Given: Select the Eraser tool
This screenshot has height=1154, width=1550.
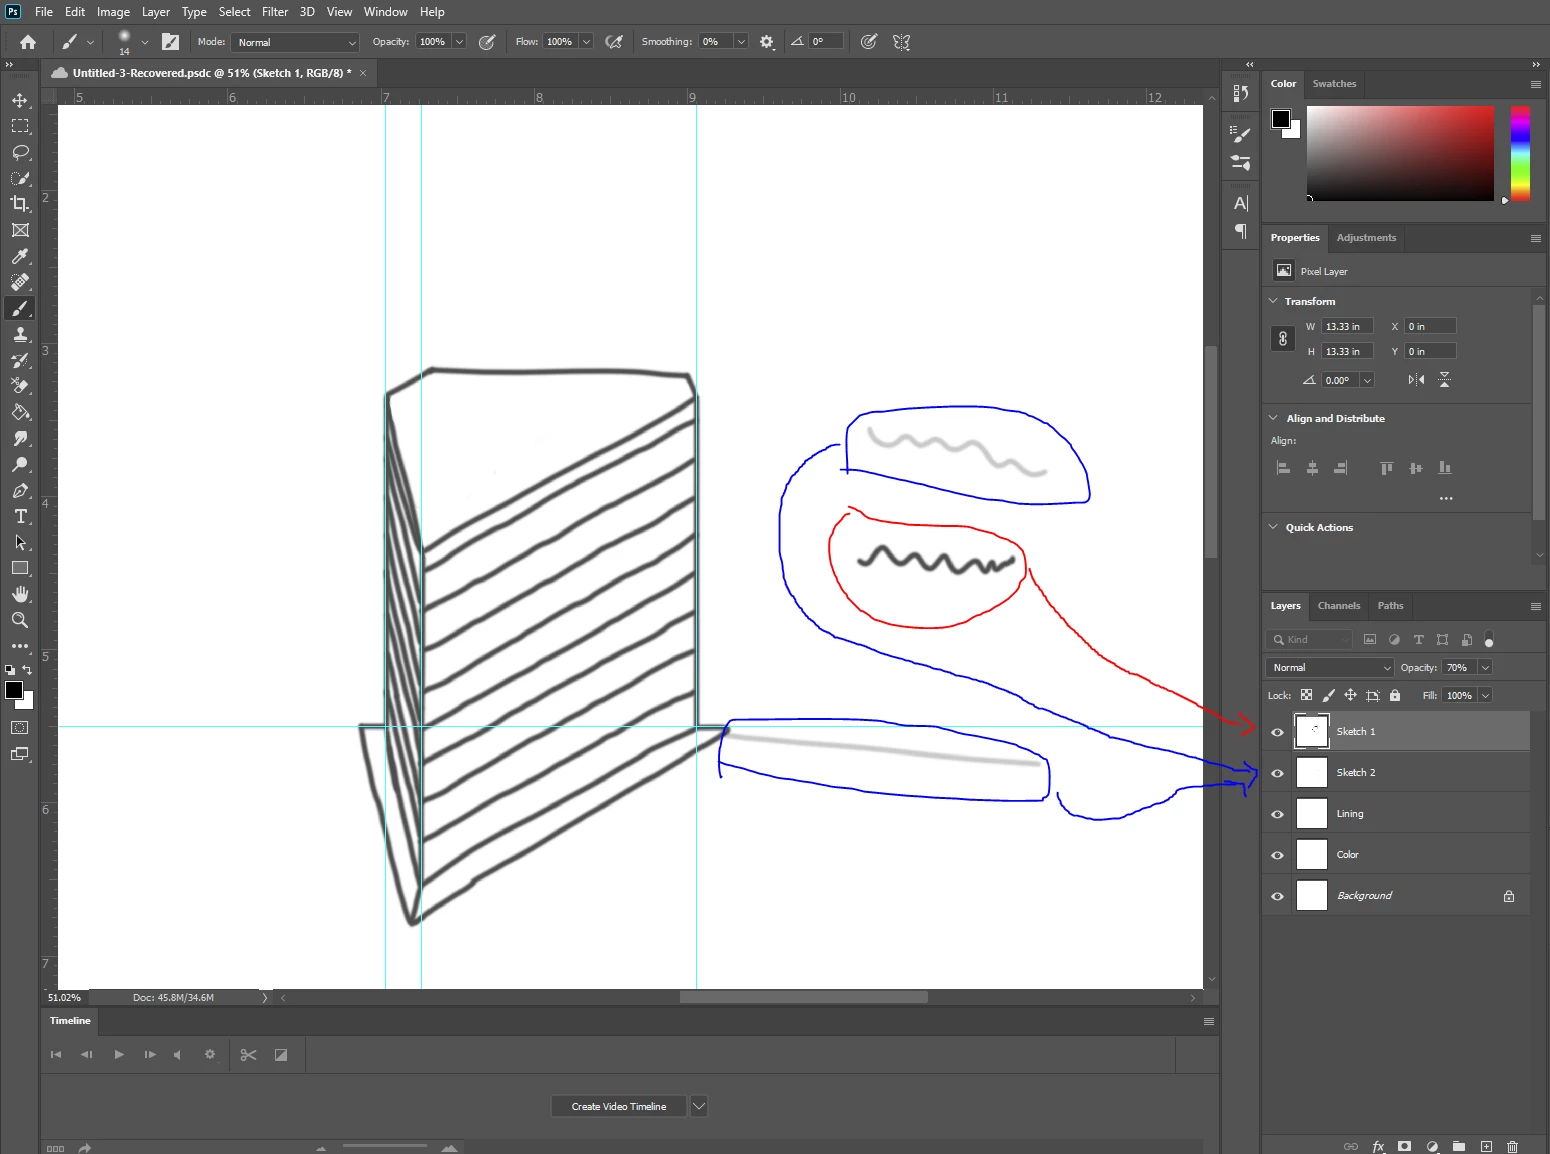Looking at the screenshot, I should click(x=20, y=386).
